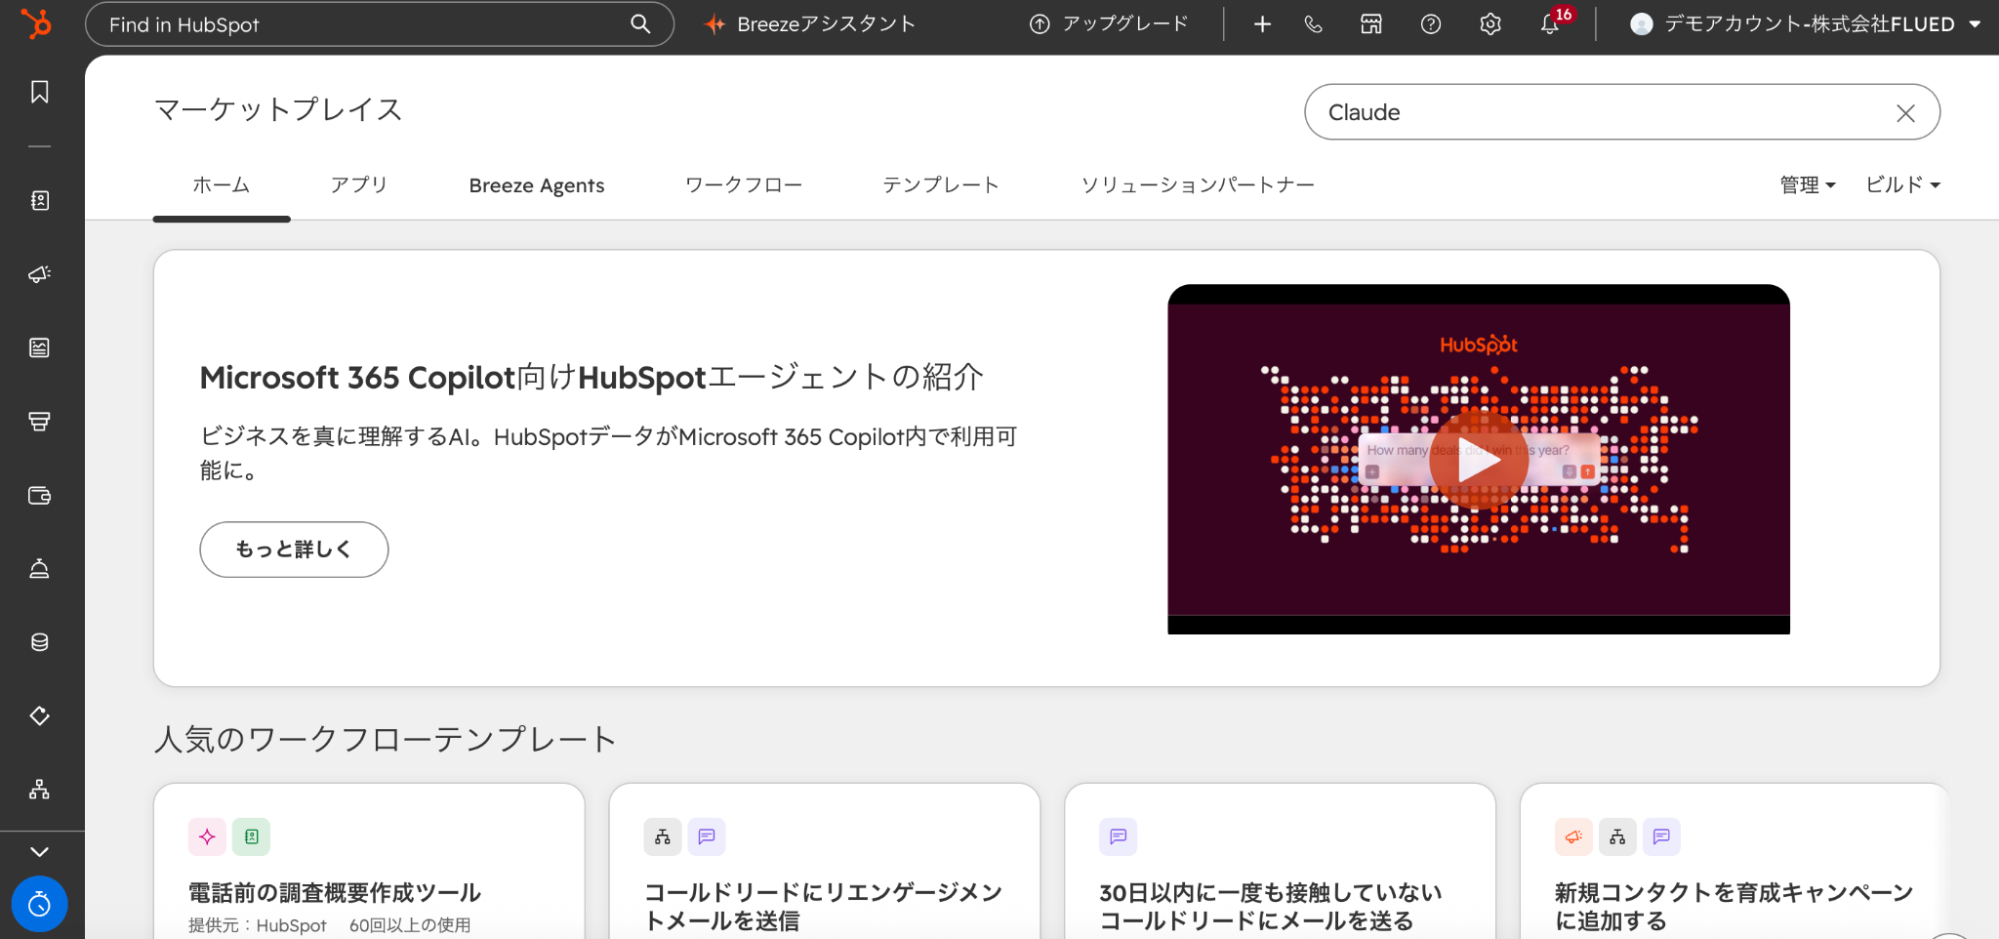1999x939 pixels.
Task: Open the marketplace storefront icon in header
Action: 1371,24
